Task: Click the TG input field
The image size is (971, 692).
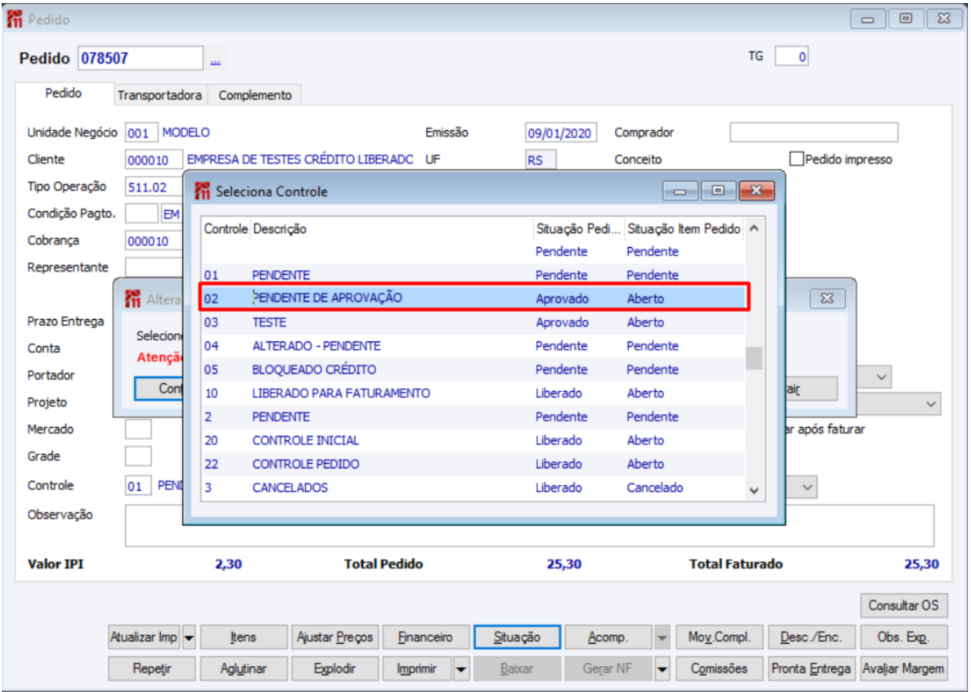Action: (791, 57)
